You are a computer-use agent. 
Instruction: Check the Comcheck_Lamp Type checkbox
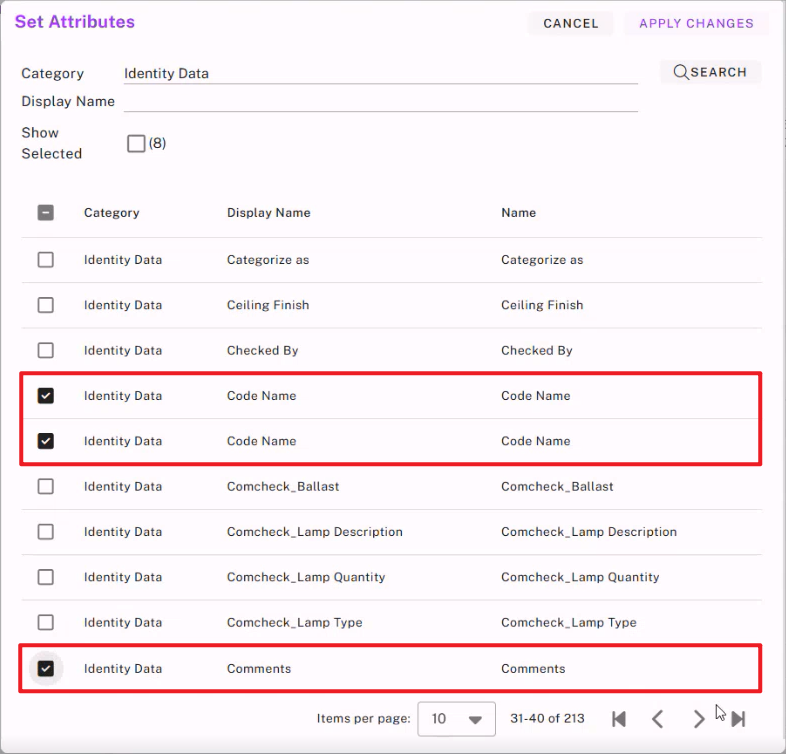click(46, 622)
